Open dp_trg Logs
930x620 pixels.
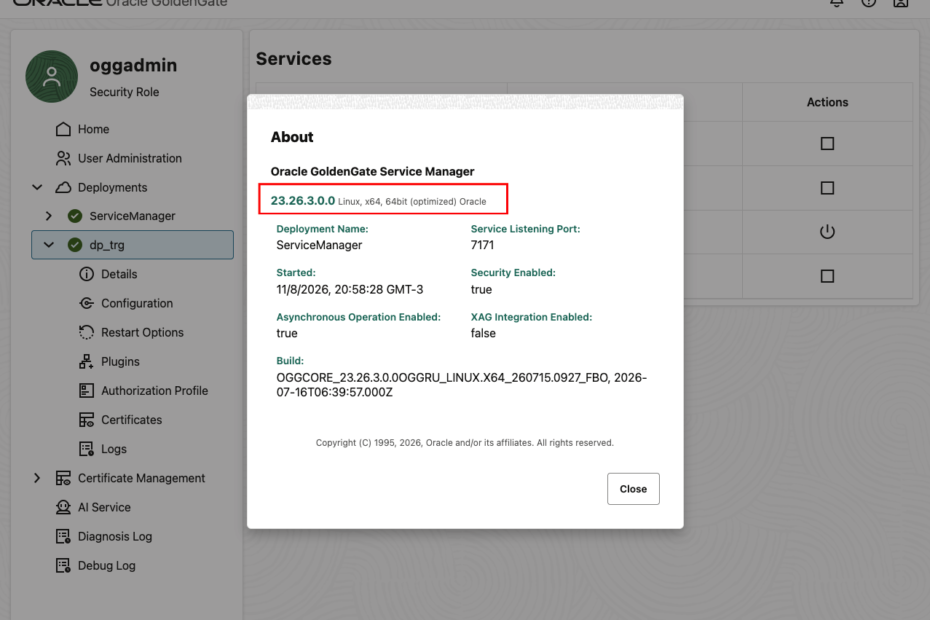(114, 449)
